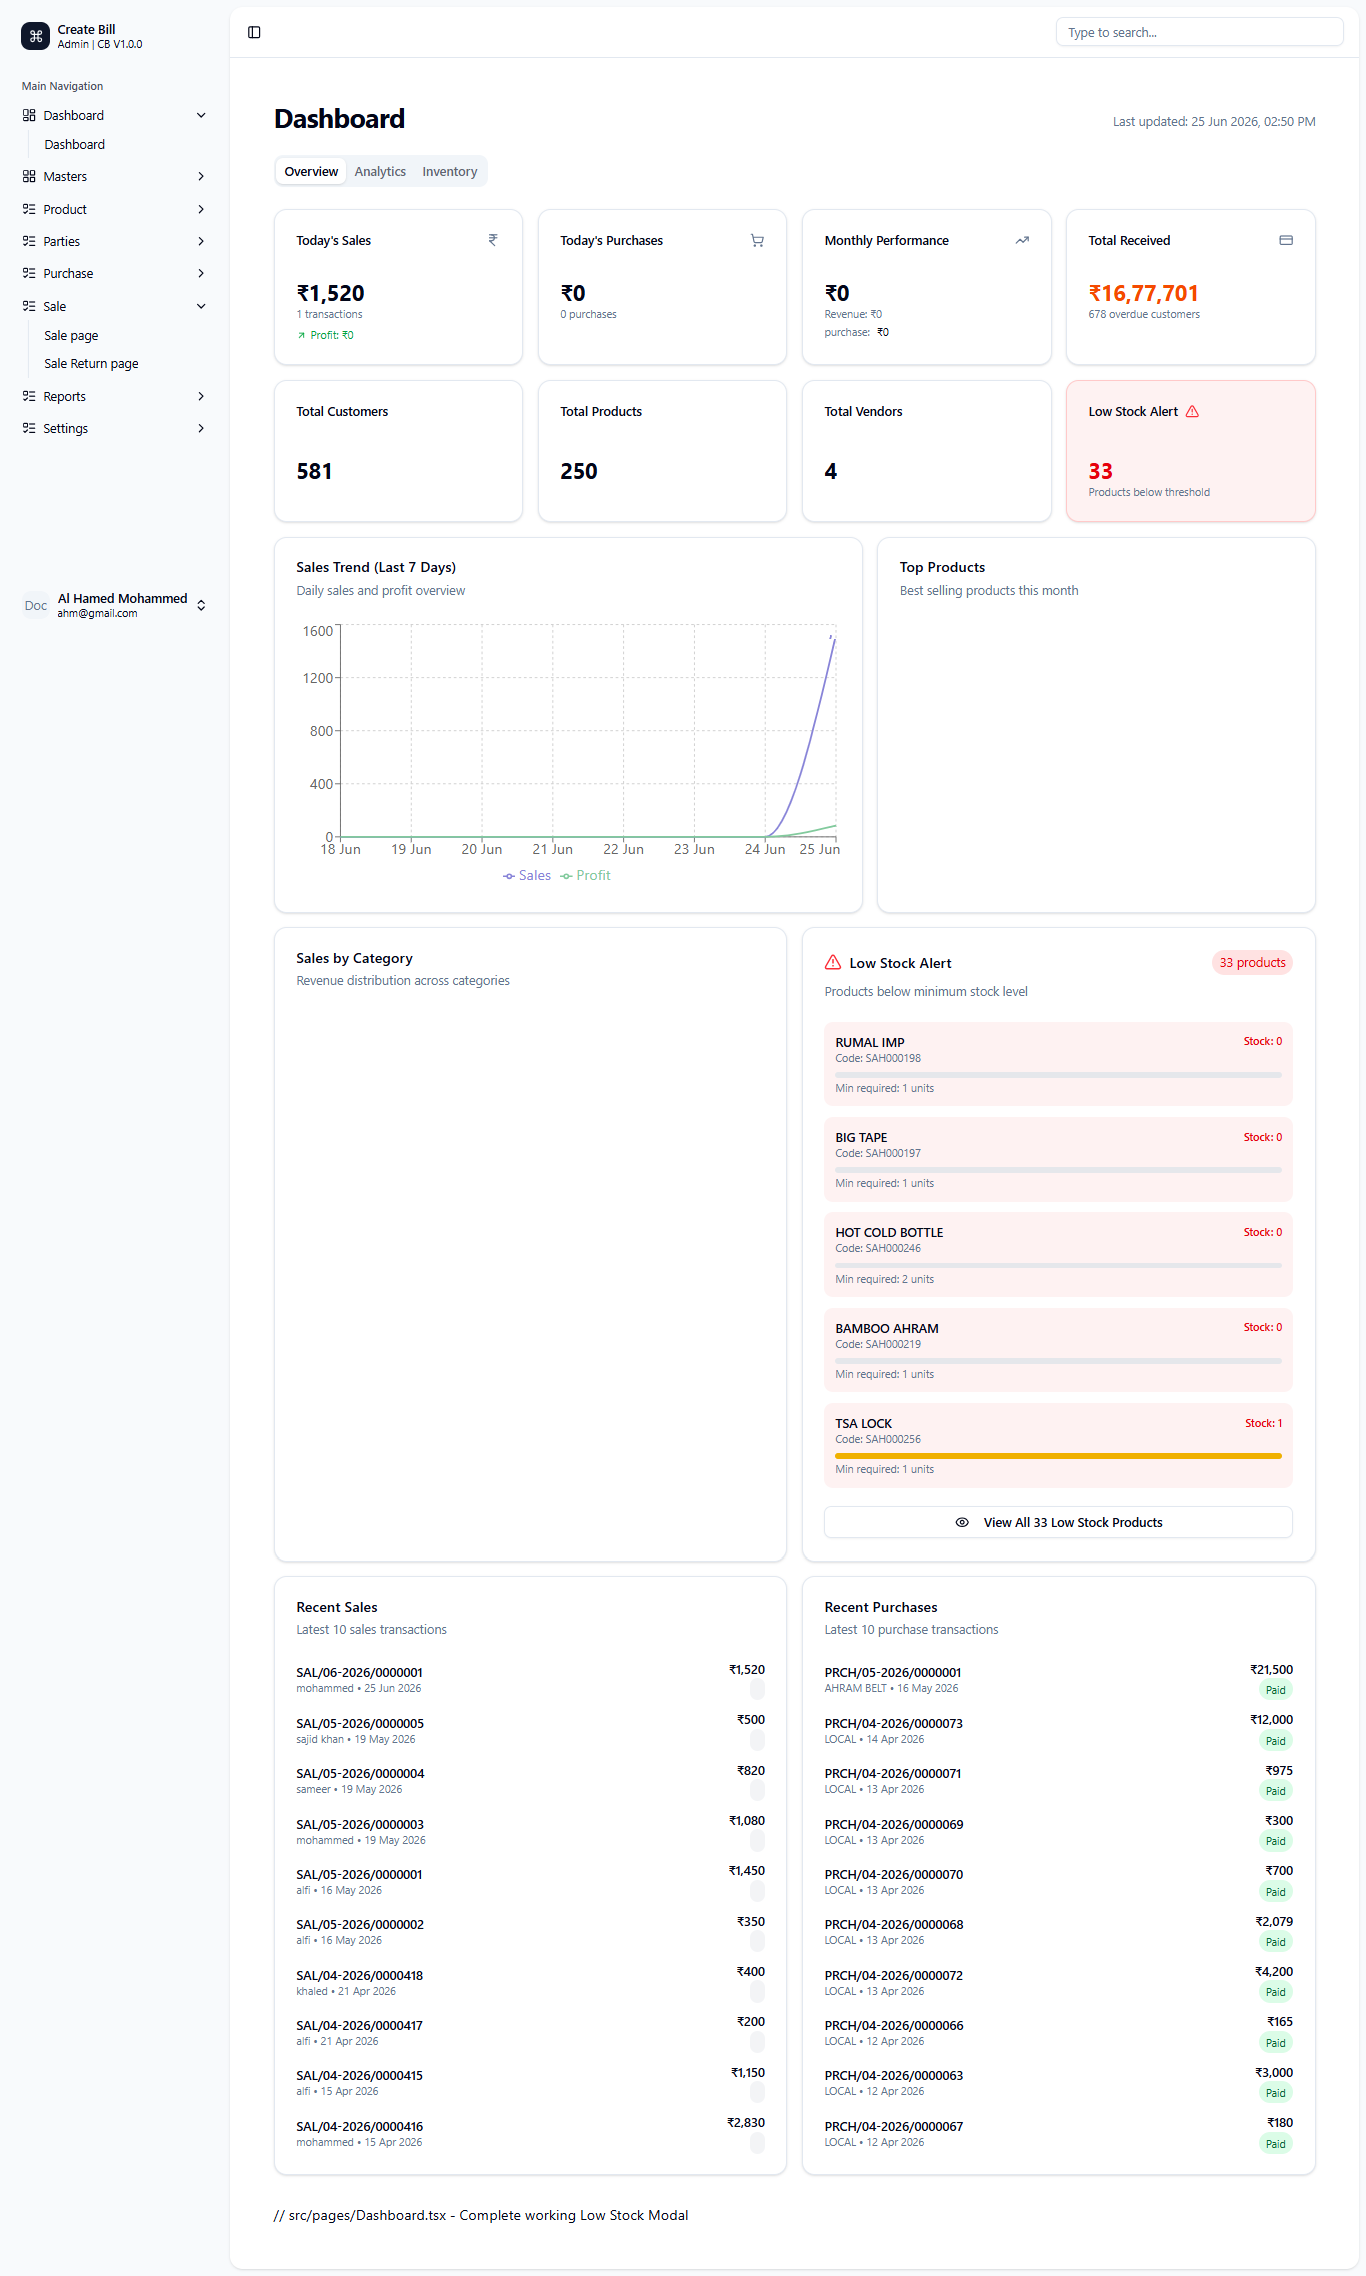Click rupee icon on Today's Sales card
1366x2276 pixels.
(493, 240)
